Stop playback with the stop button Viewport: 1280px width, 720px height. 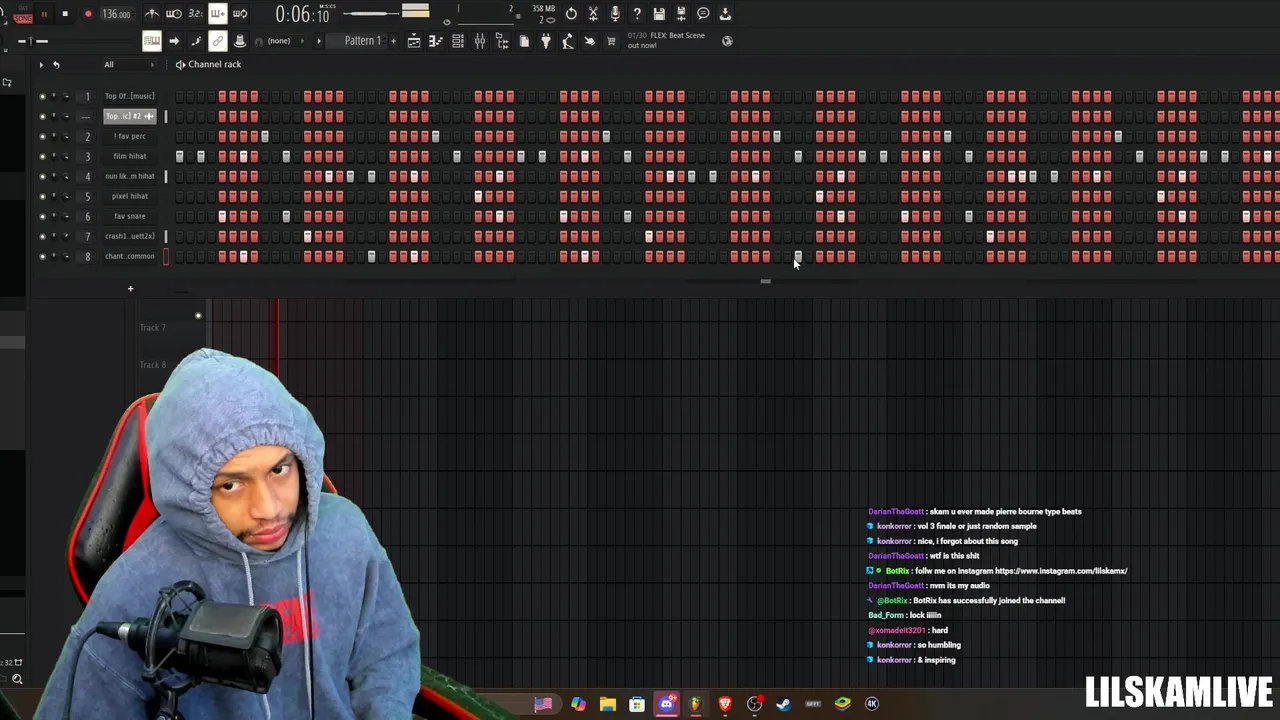[x=65, y=14]
